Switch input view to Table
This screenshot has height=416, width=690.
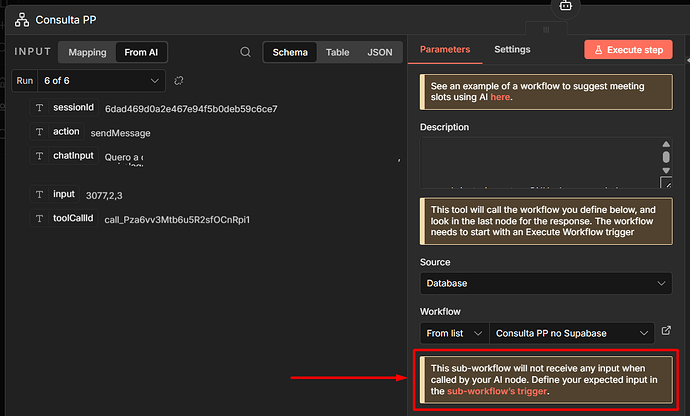point(338,52)
